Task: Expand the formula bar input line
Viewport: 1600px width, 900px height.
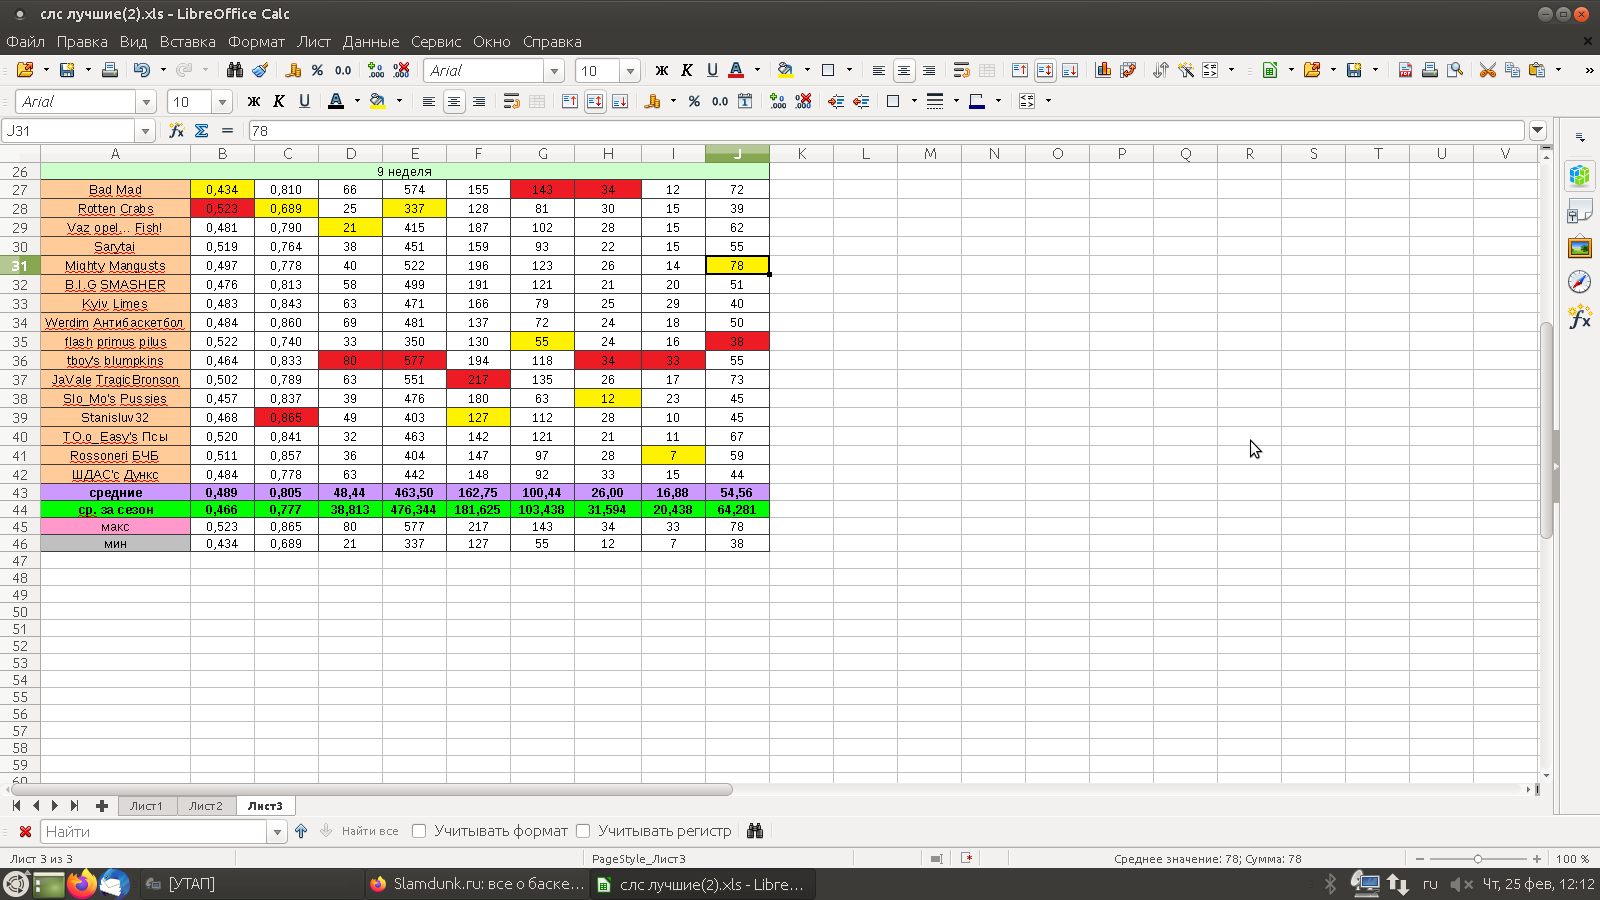Action: (1538, 131)
